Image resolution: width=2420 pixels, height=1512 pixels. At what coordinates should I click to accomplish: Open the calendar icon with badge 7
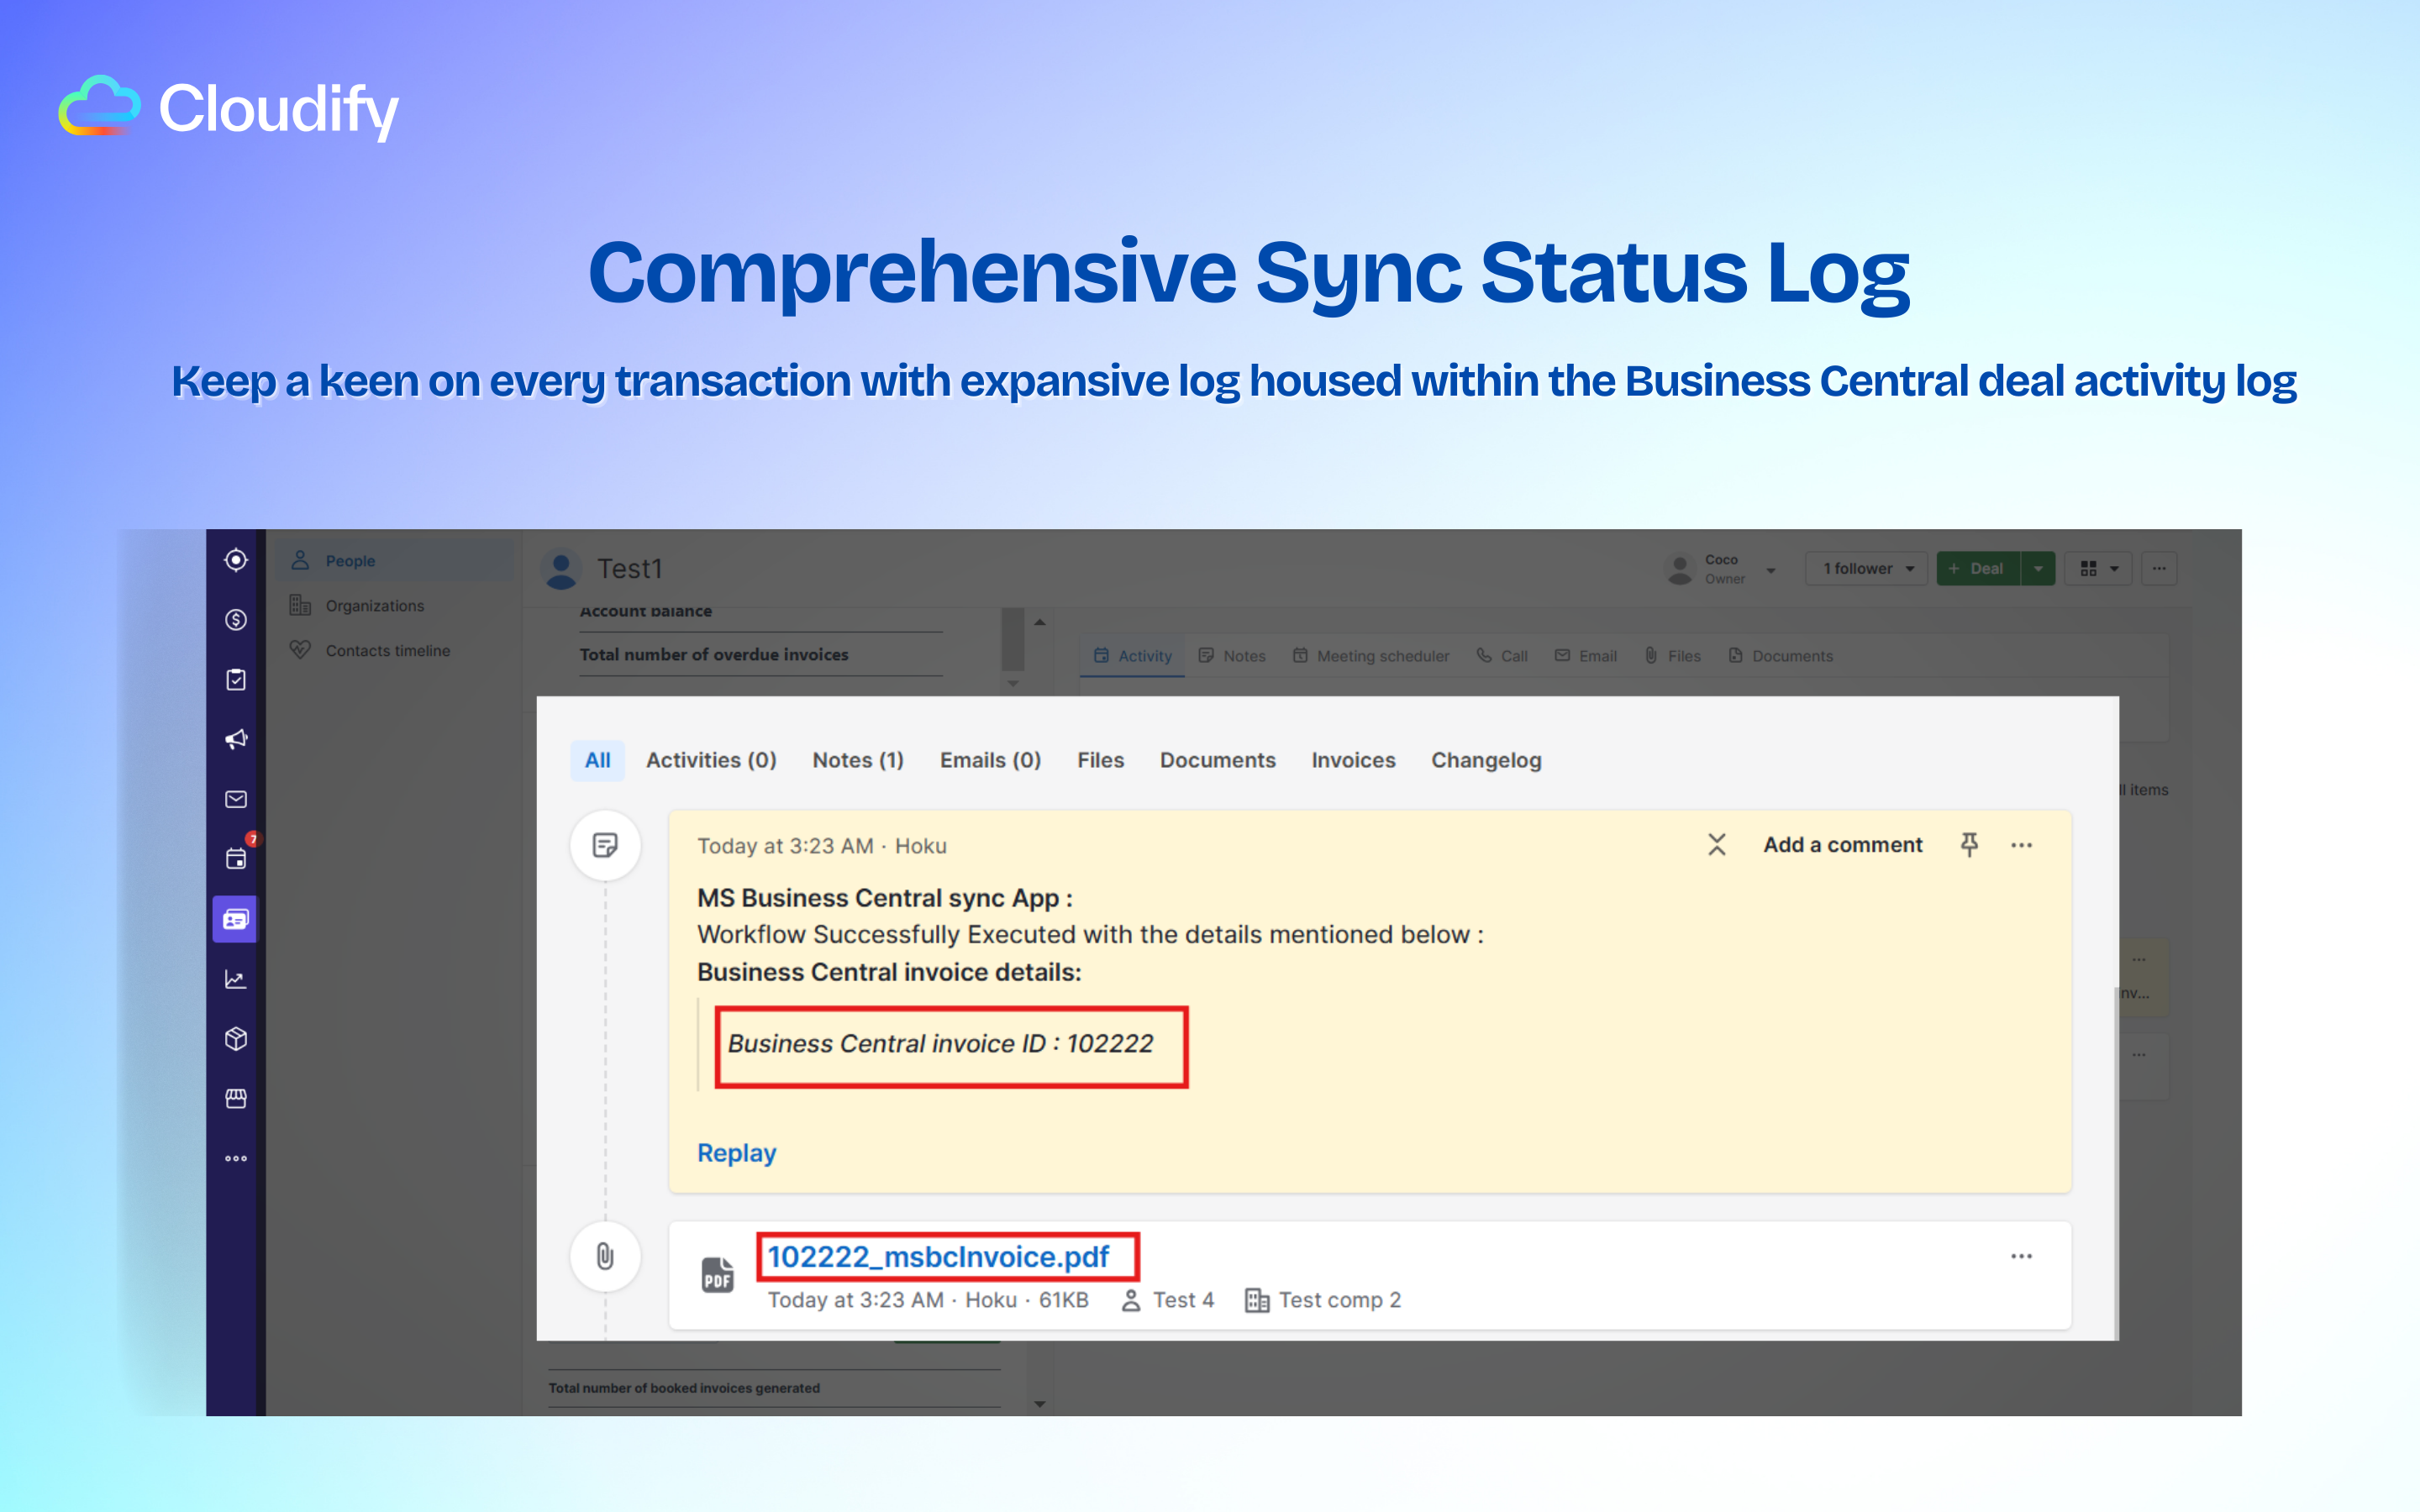236,858
